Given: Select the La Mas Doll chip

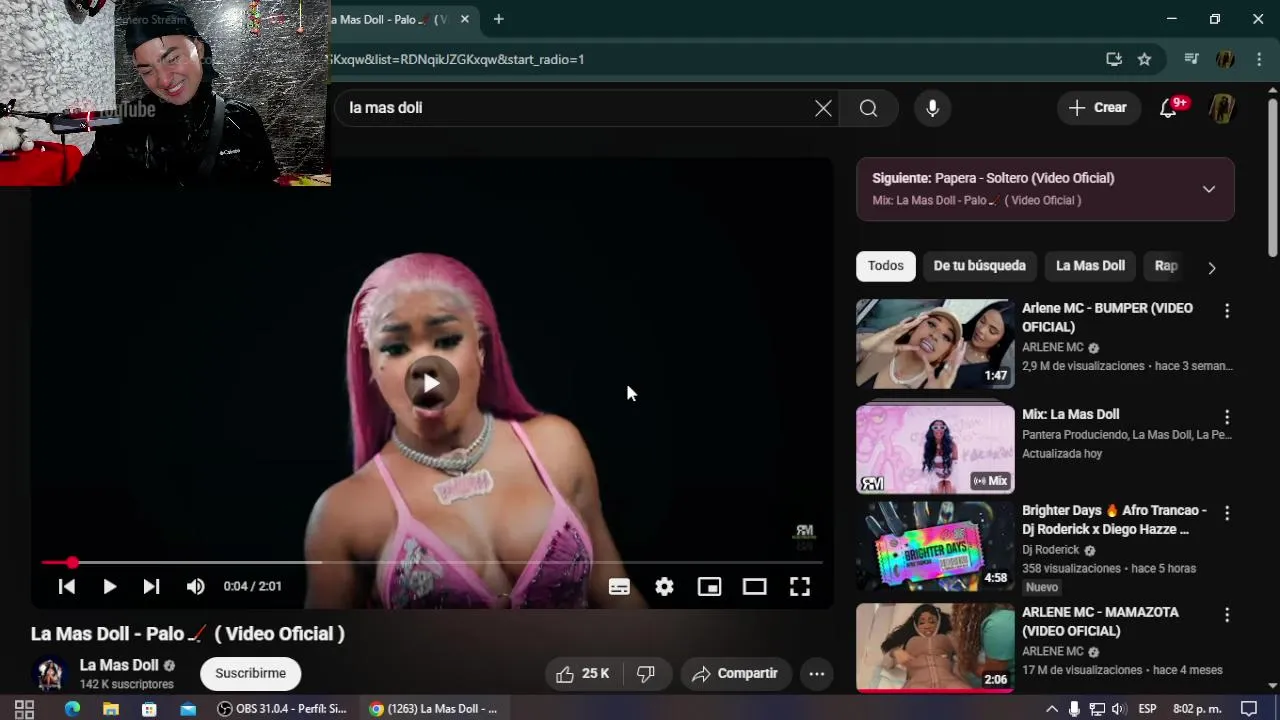Looking at the screenshot, I should [x=1090, y=266].
